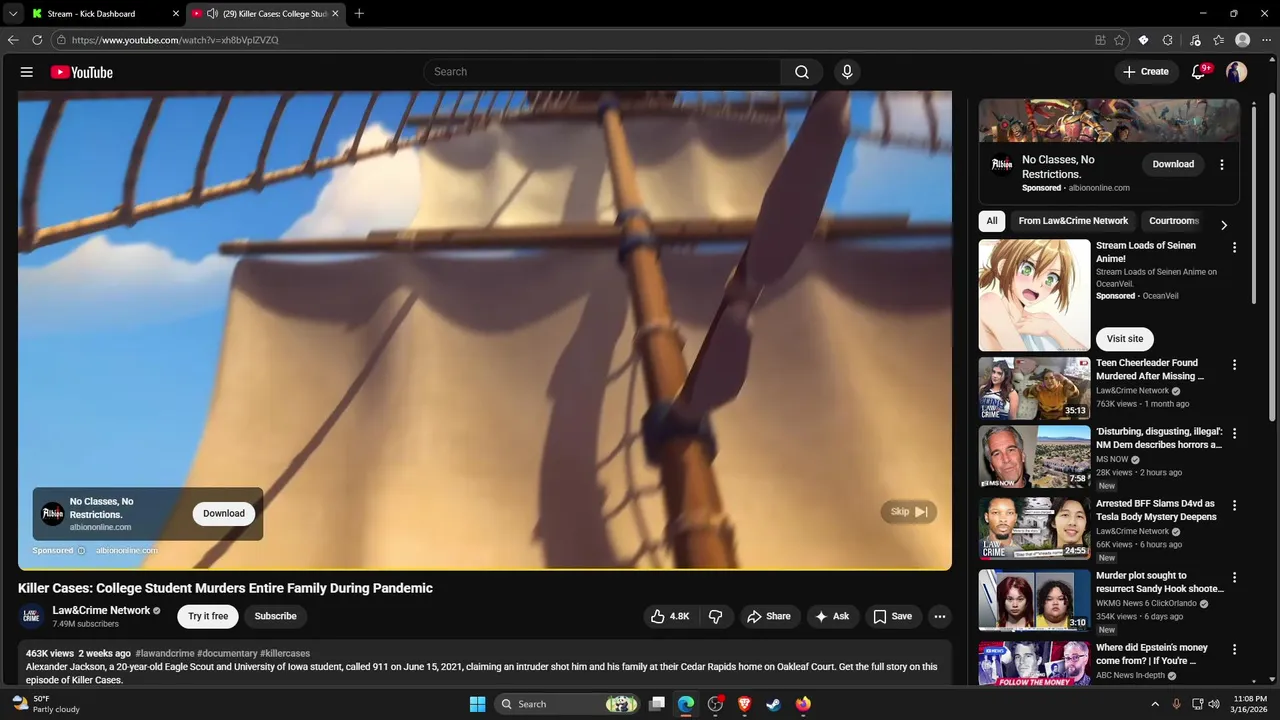
Task: Click the #killercases hashtag
Action: [x=285, y=653]
